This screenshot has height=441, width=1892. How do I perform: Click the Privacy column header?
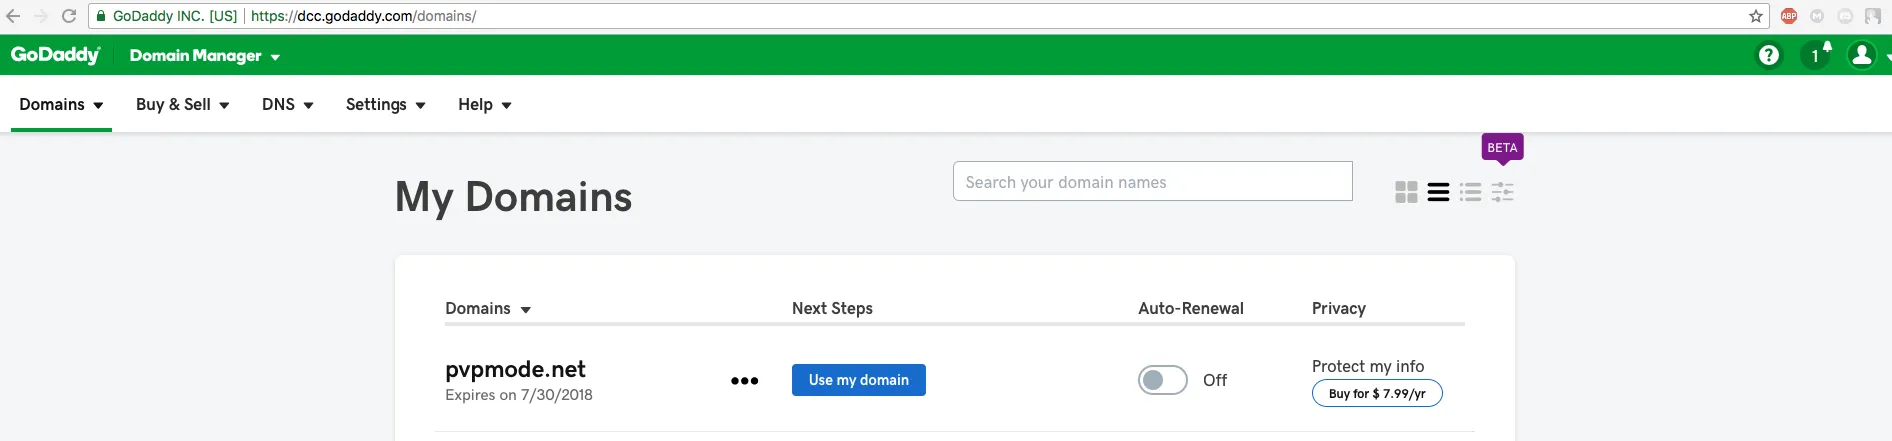click(1339, 308)
